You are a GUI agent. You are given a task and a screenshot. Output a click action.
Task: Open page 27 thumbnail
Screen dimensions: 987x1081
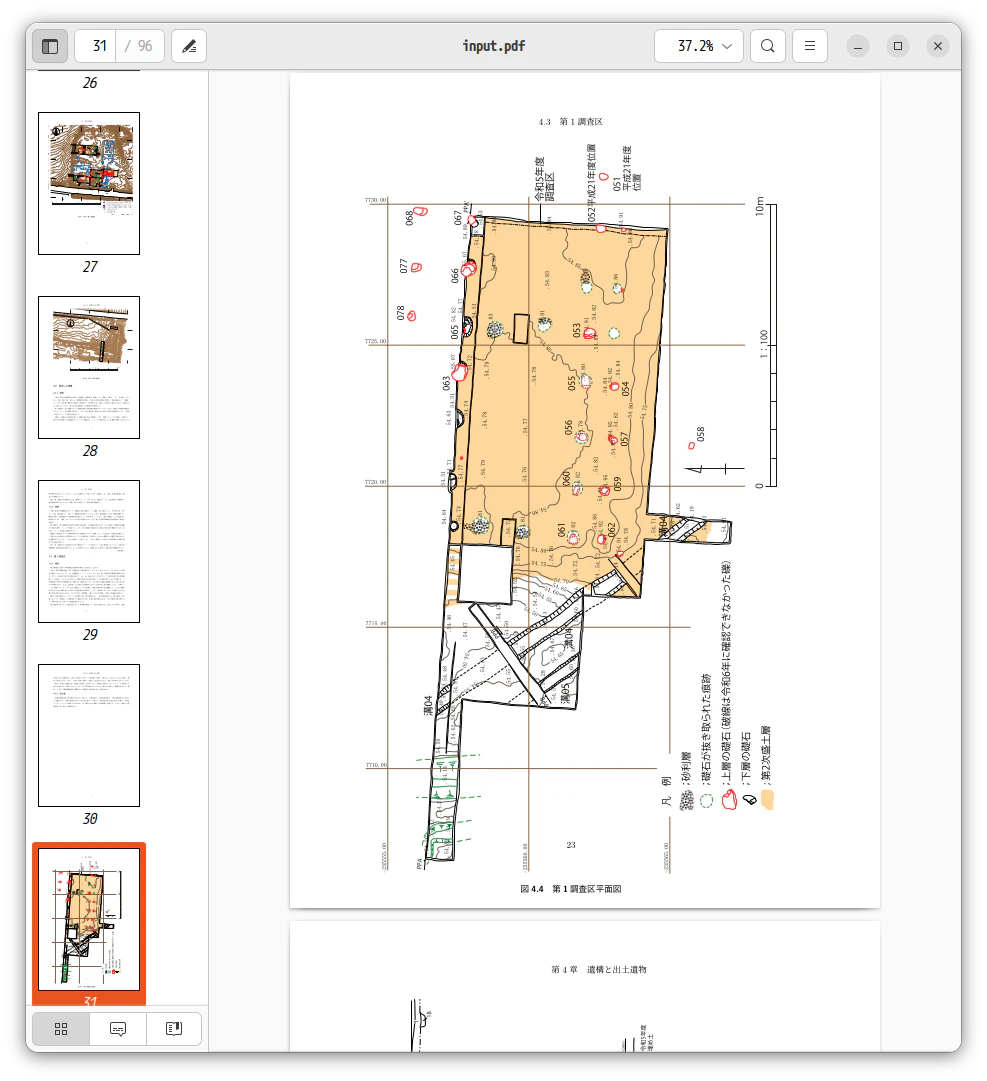[89, 183]
